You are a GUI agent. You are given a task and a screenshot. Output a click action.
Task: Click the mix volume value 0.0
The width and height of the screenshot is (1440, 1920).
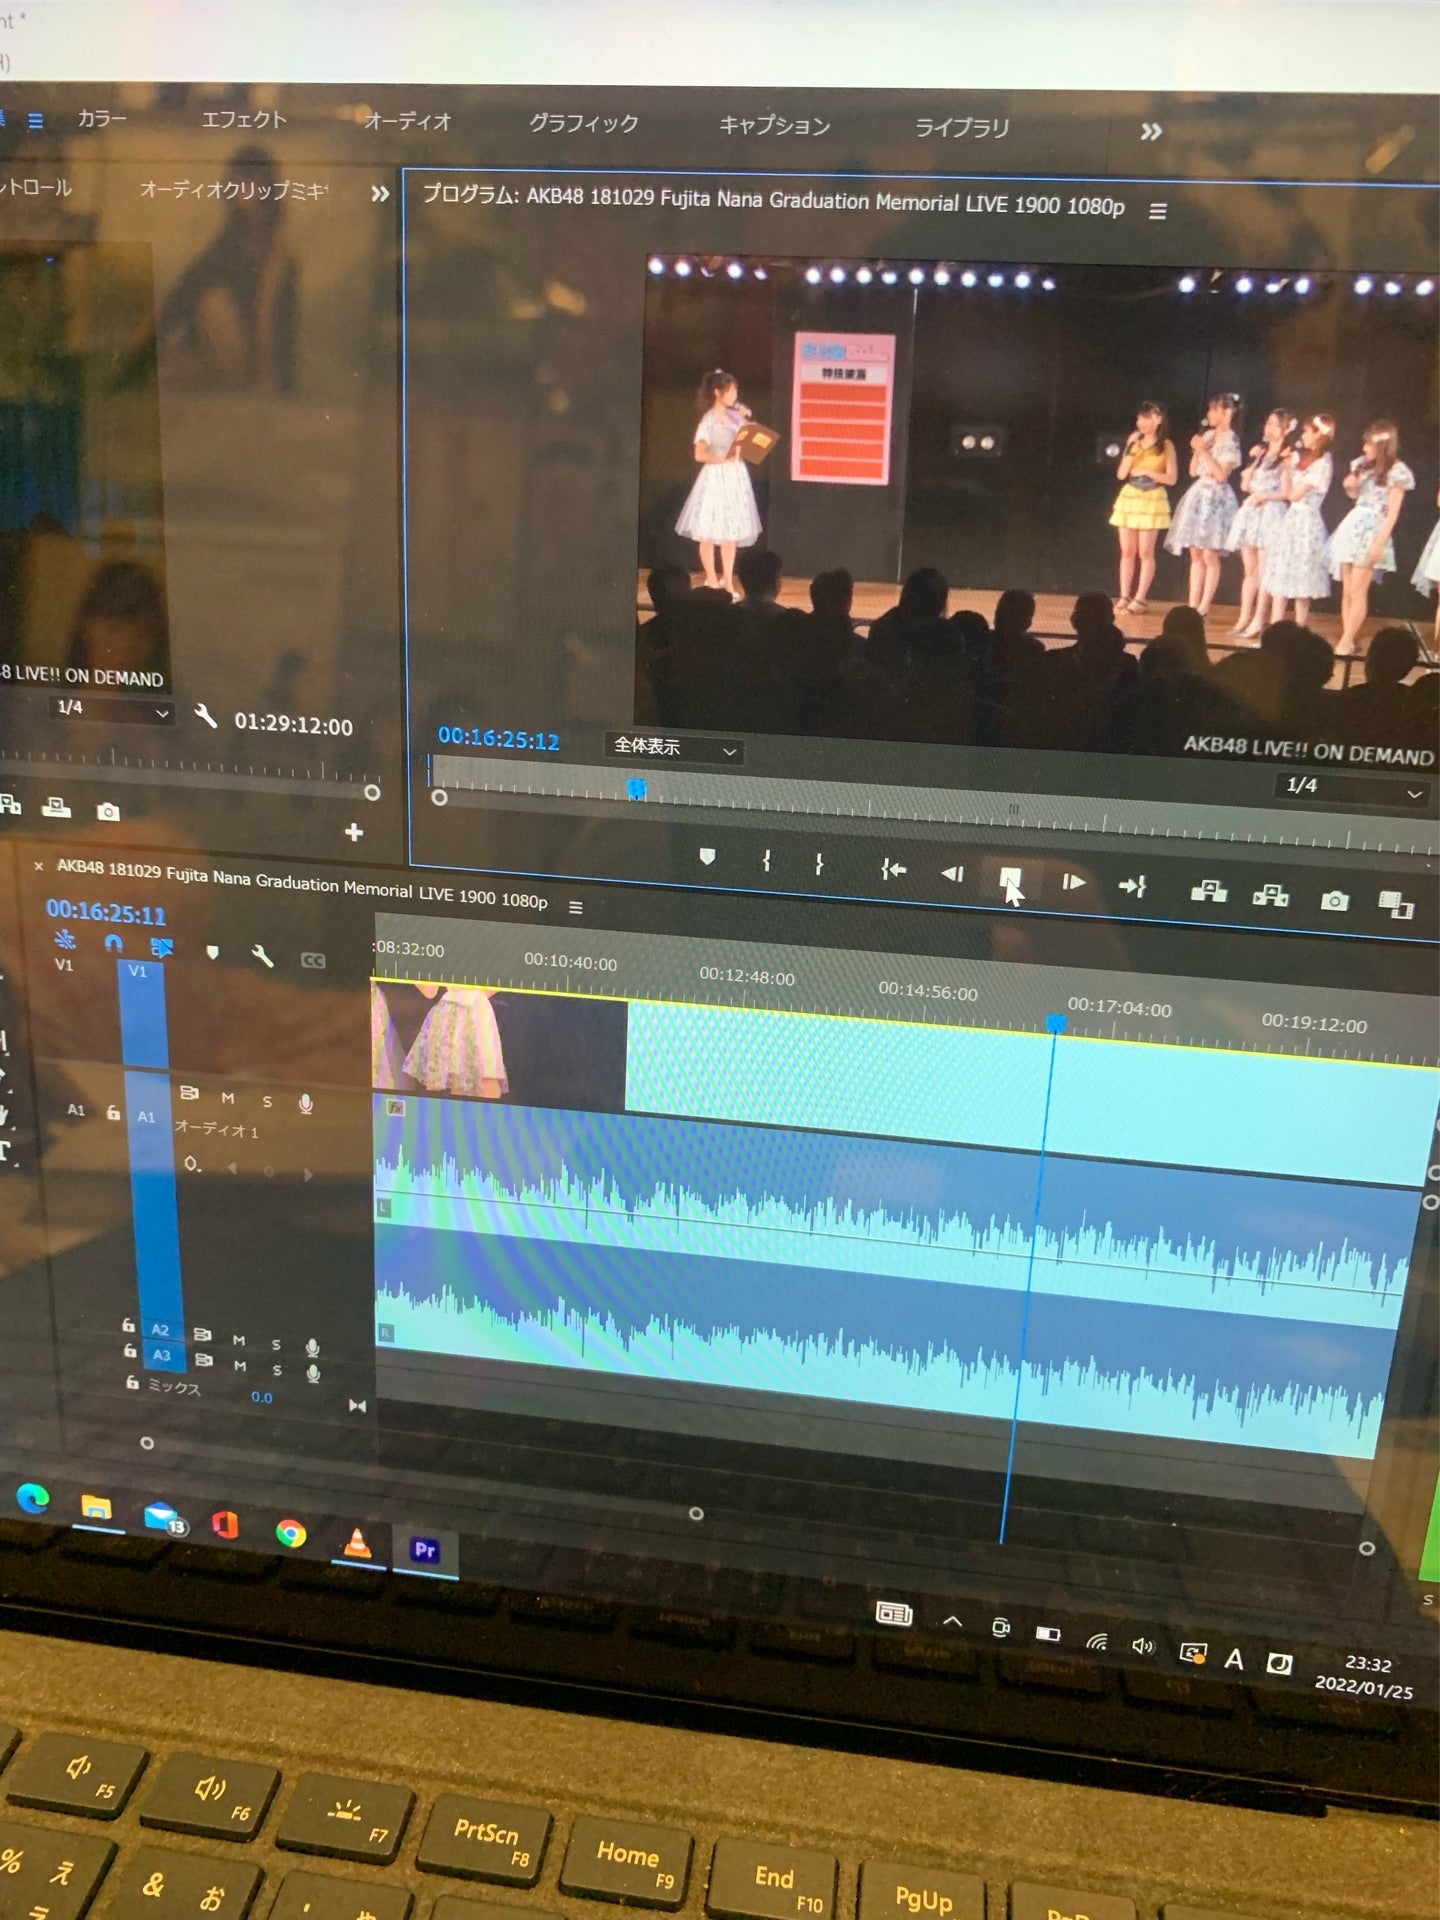261,1397
